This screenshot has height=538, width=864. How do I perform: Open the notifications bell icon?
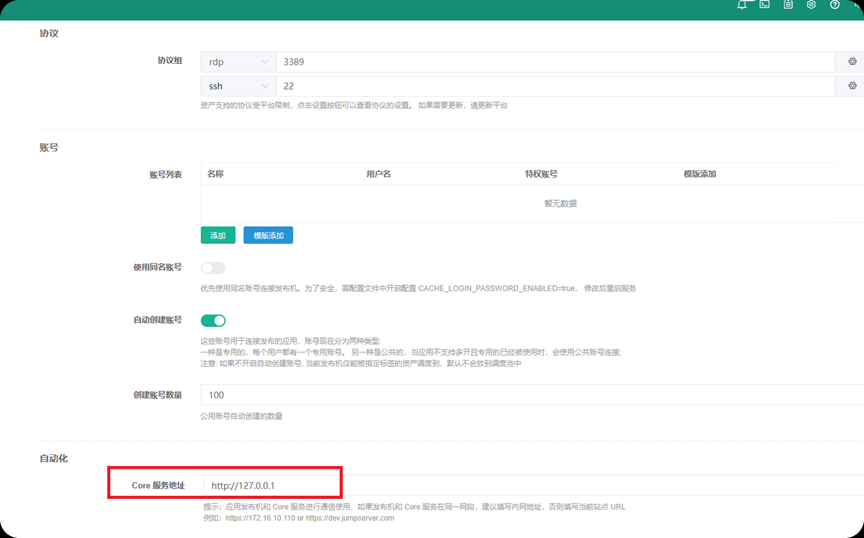(x=742, y=4)
